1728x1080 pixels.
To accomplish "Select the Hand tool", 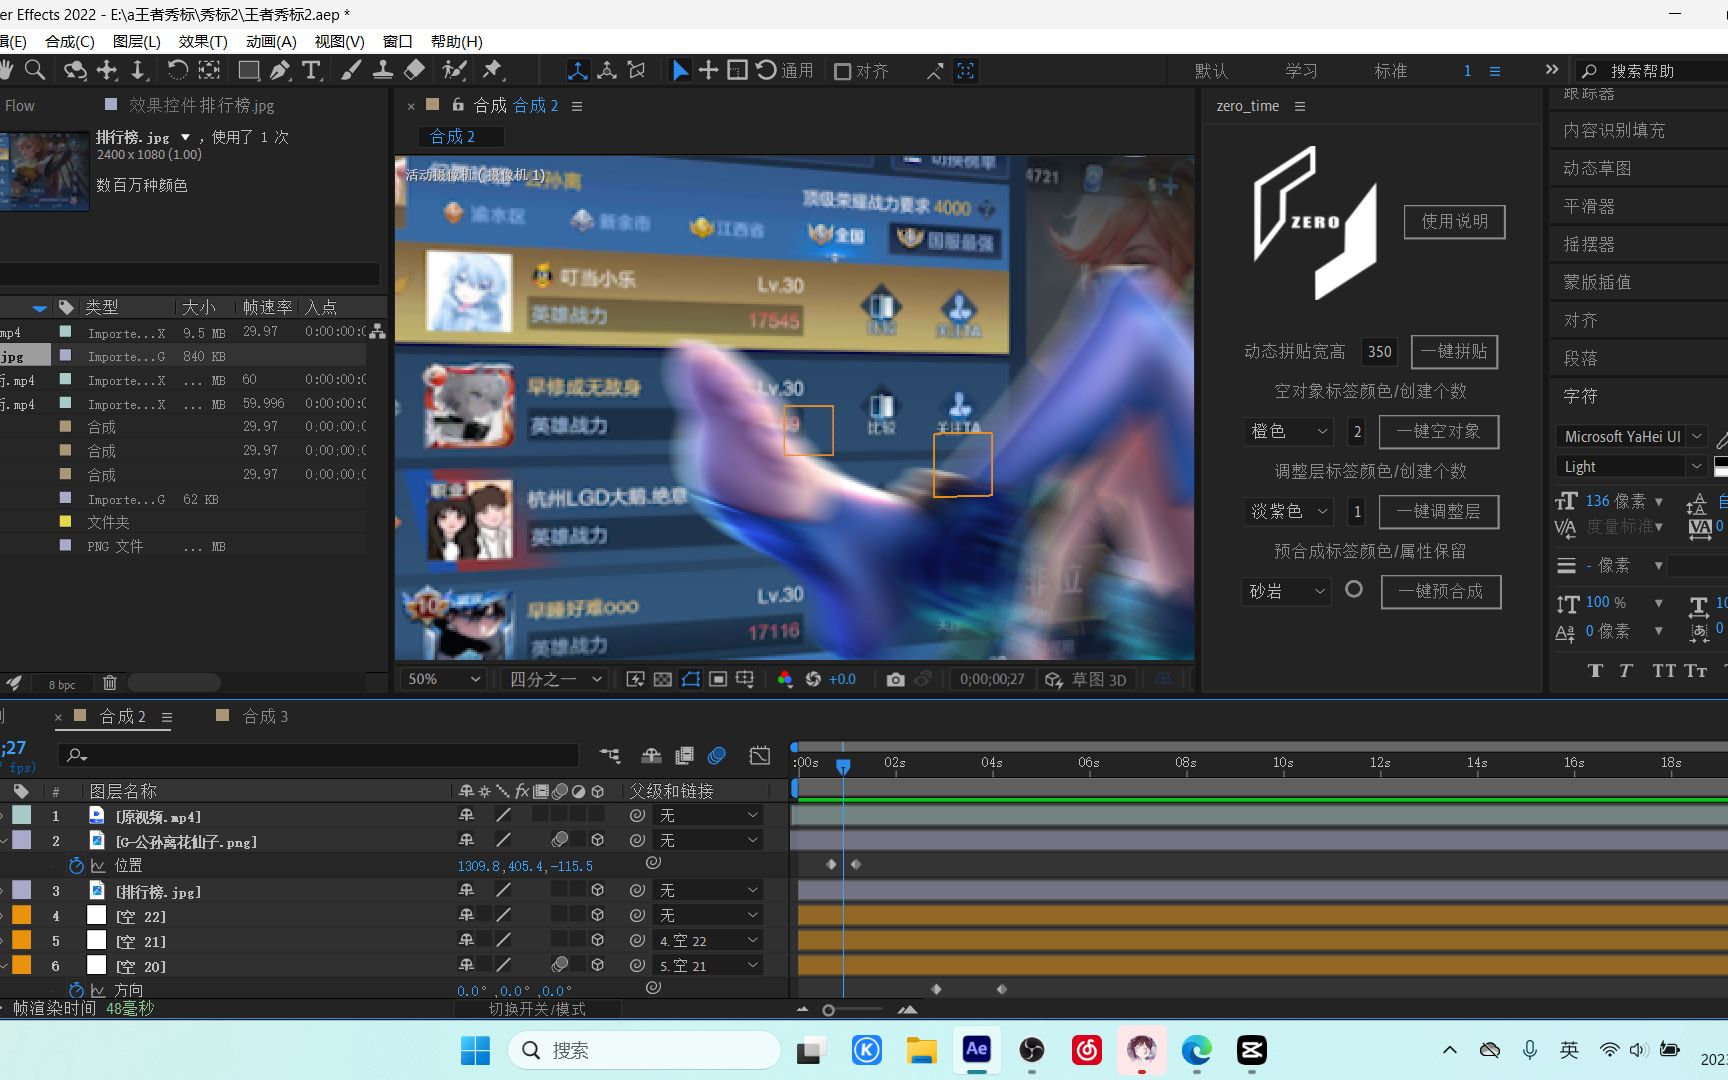I will pyautogui.click(x=6, y=70).
